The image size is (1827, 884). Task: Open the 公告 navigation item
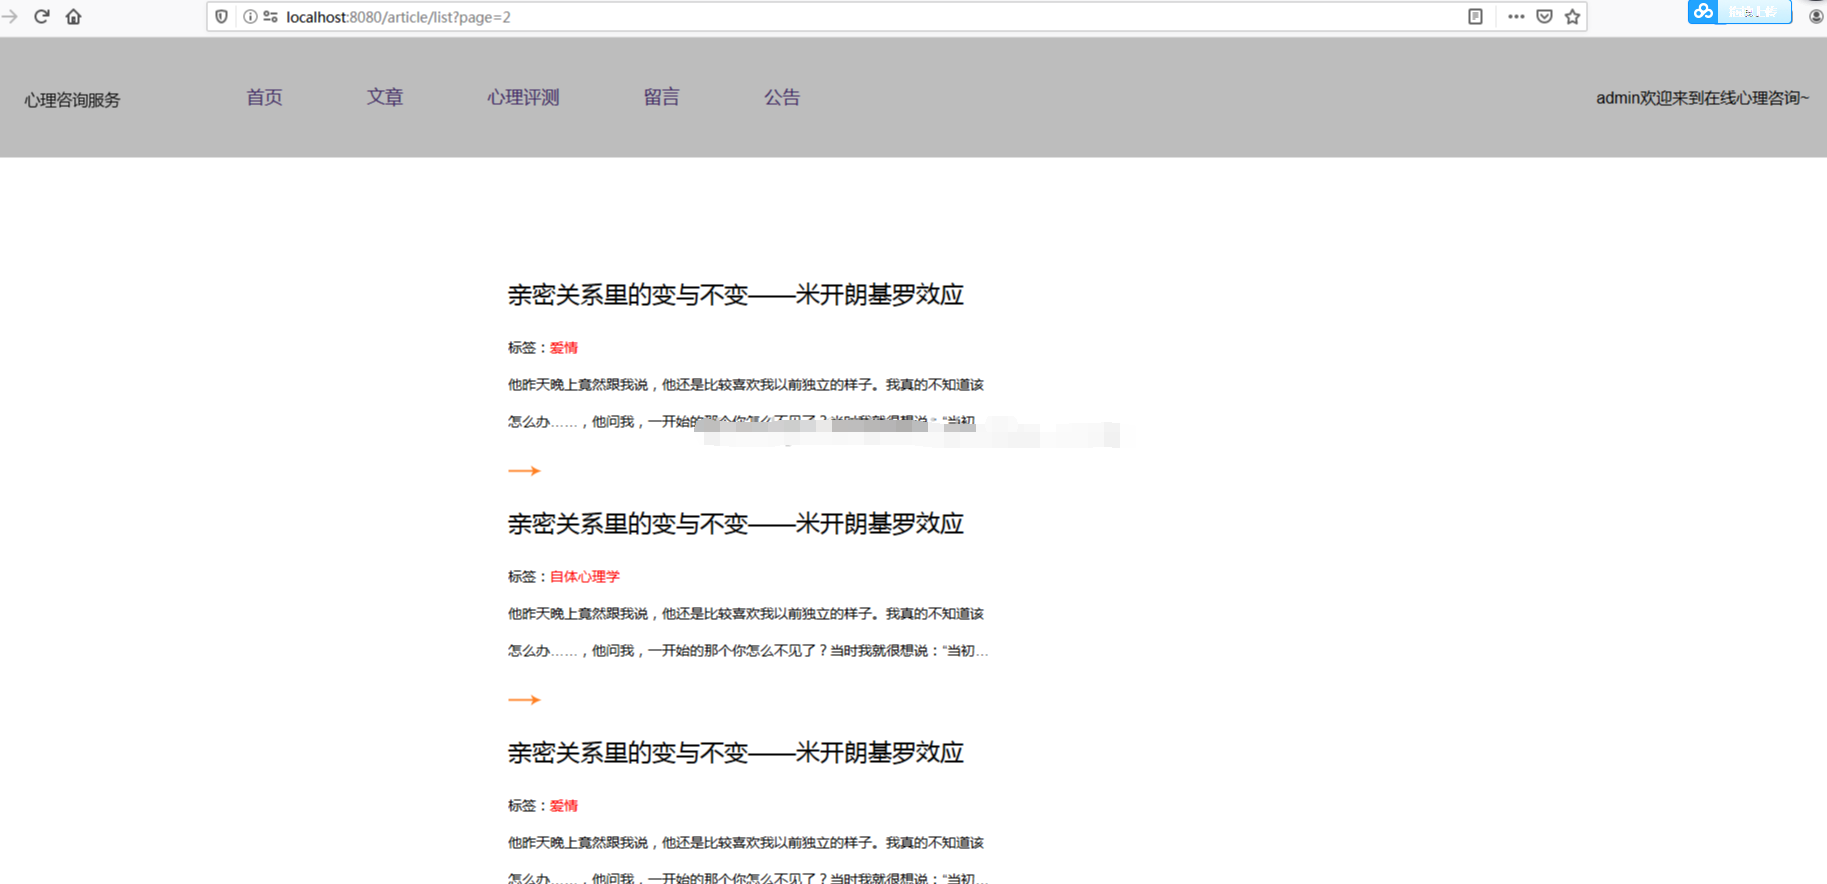click(782, 97)
